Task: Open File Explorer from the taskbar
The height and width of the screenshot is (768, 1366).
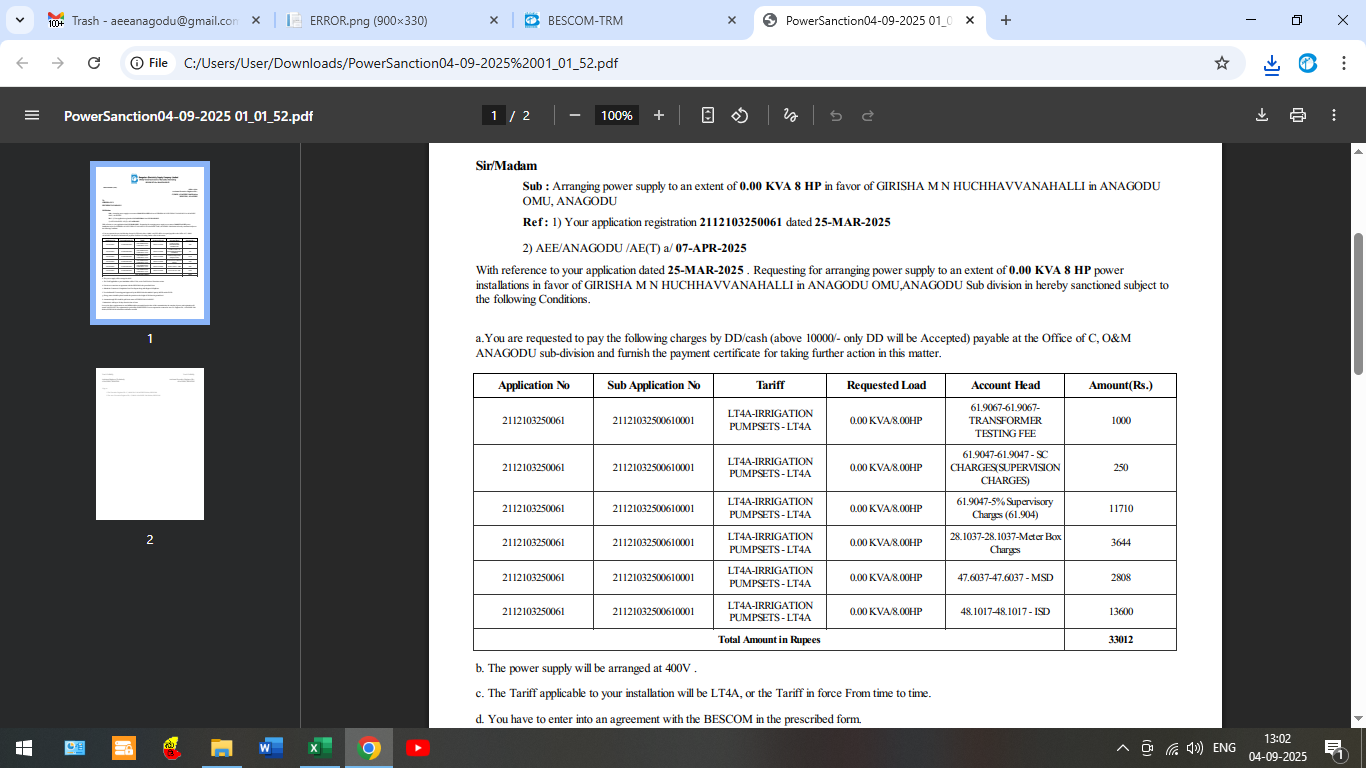Action: coord(221,748)
